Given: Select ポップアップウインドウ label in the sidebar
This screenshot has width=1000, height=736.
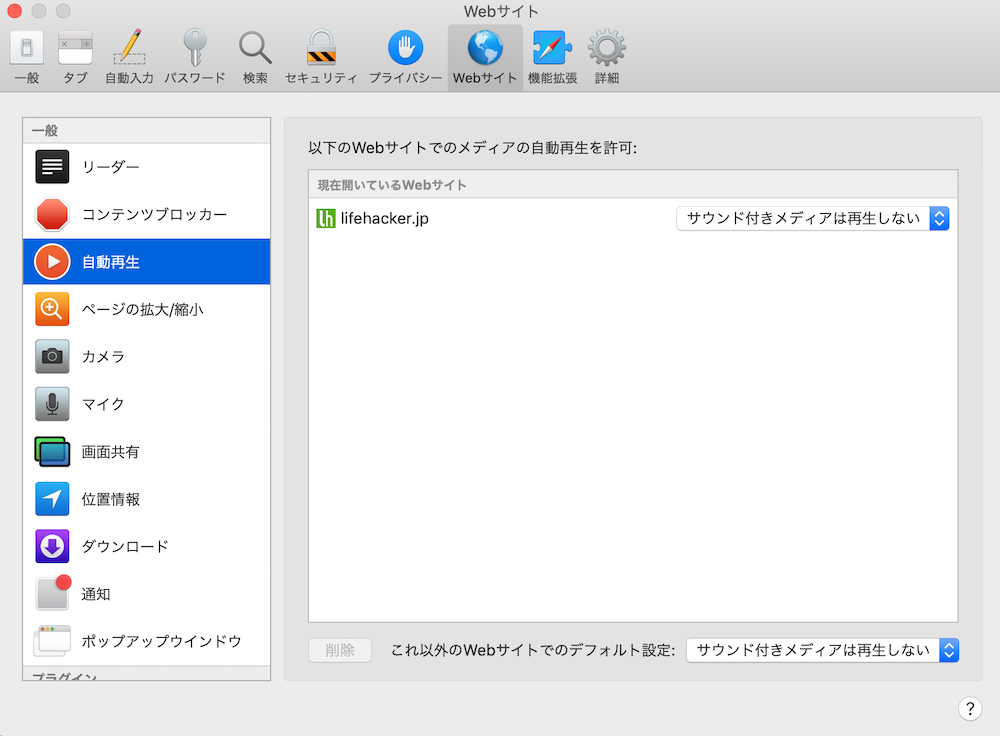Looking at the screenshot, I should 162,641.
